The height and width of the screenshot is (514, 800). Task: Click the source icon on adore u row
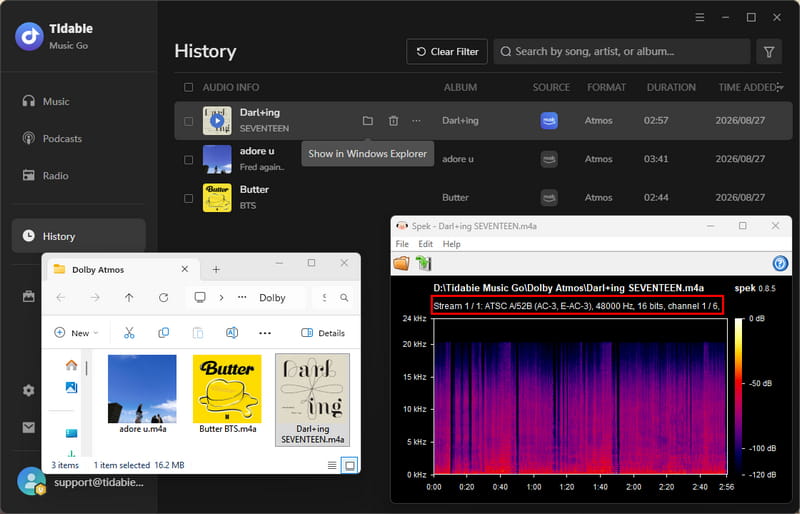[x=549, y=159]
